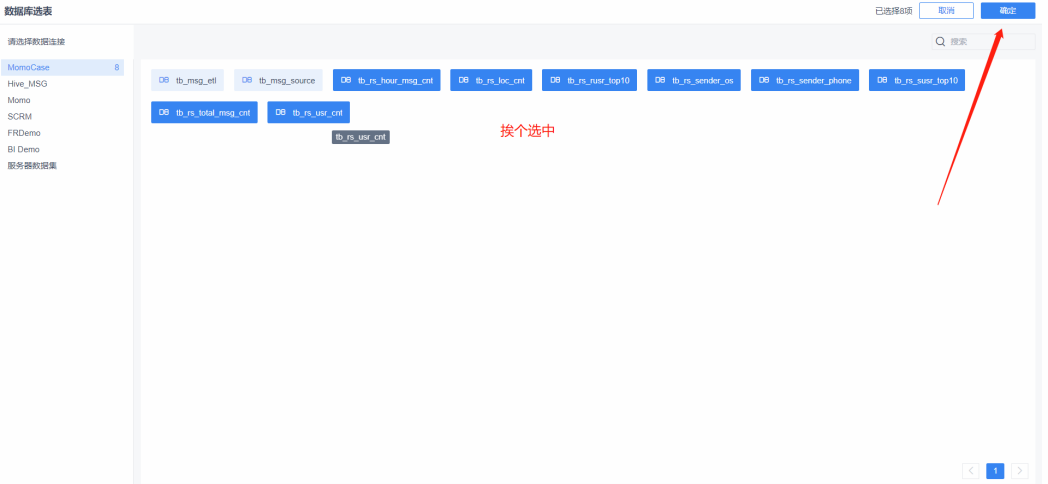The width and height of the screenshot is (1048, 484).
Task: Go to previous page arrow
Action: tap(970, 471)
